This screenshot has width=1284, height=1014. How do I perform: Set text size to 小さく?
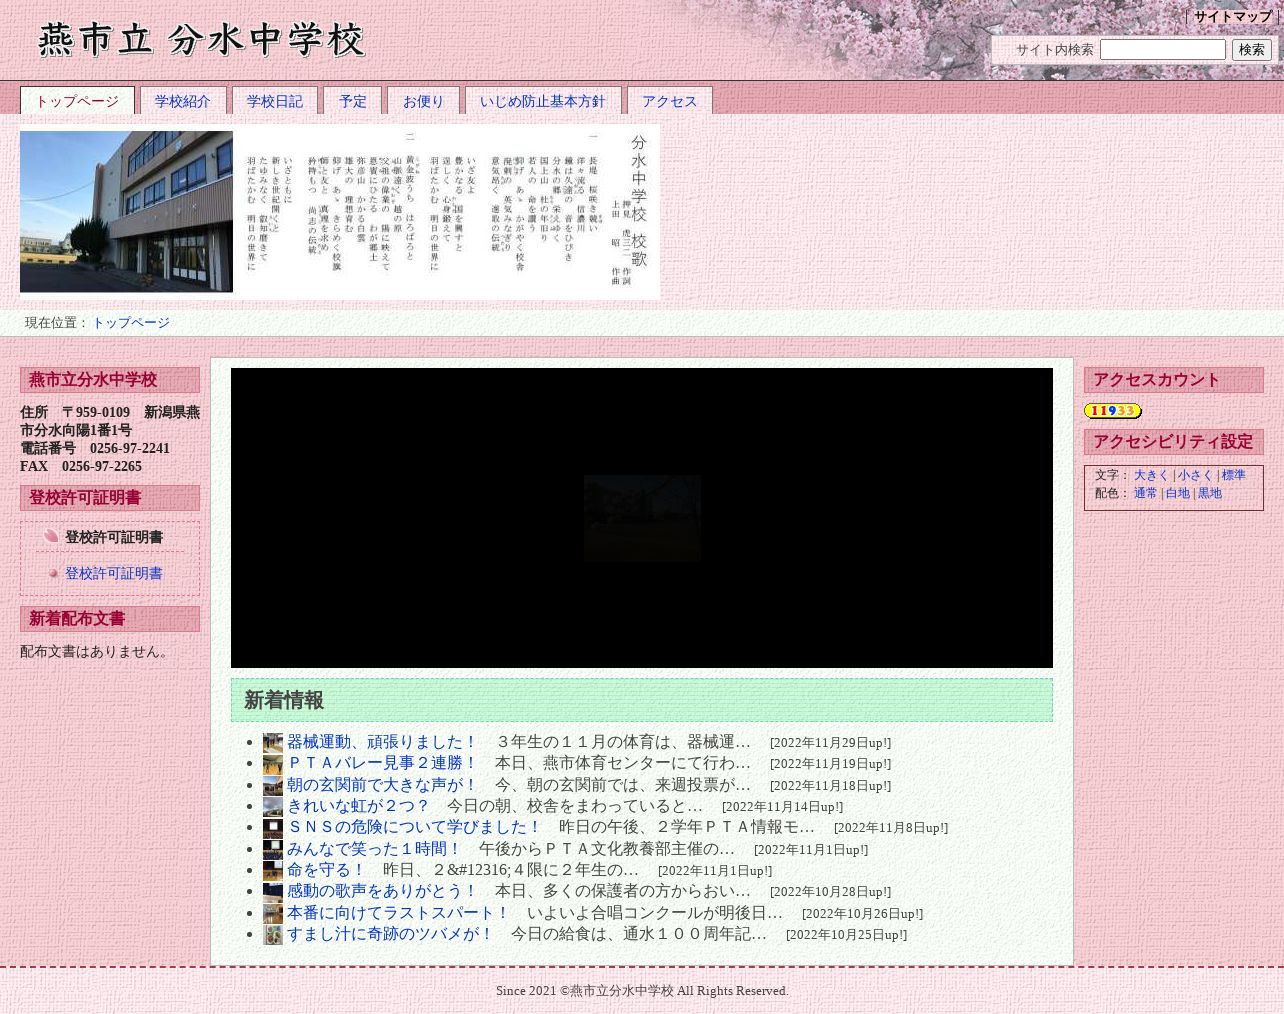(1195, 475)
